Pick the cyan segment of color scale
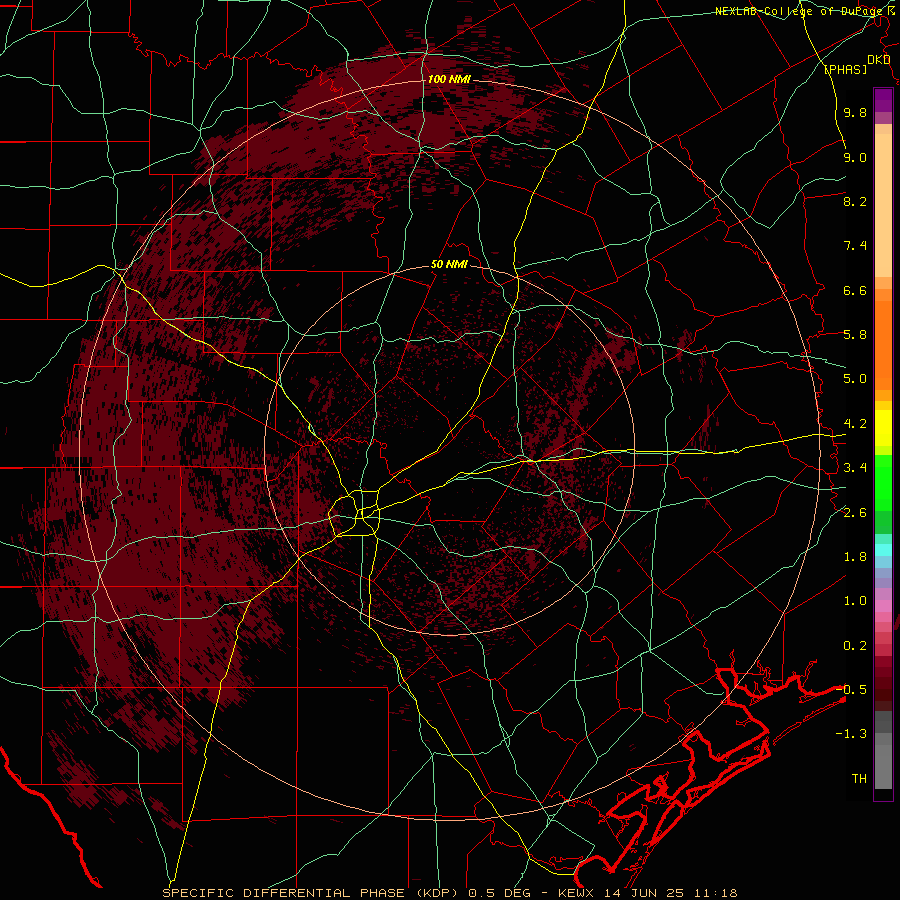Screen dimensions: 900x900 click(883, 550)
